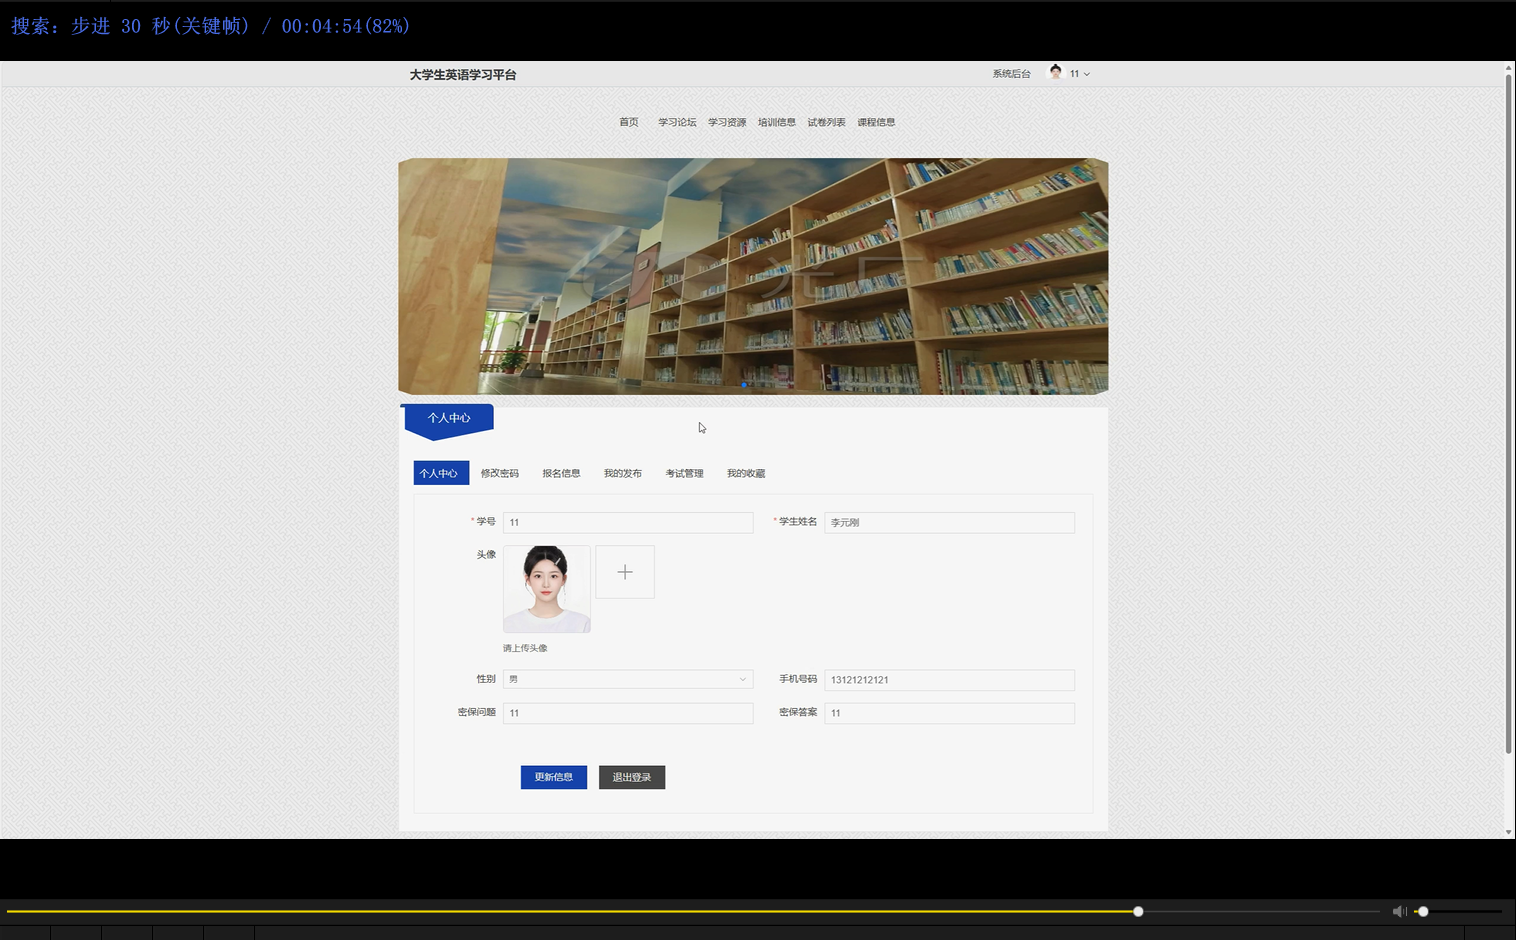Switch to 报名信息 tab
The width and height of the screenshot is (1516, 940).
(561, 473)
